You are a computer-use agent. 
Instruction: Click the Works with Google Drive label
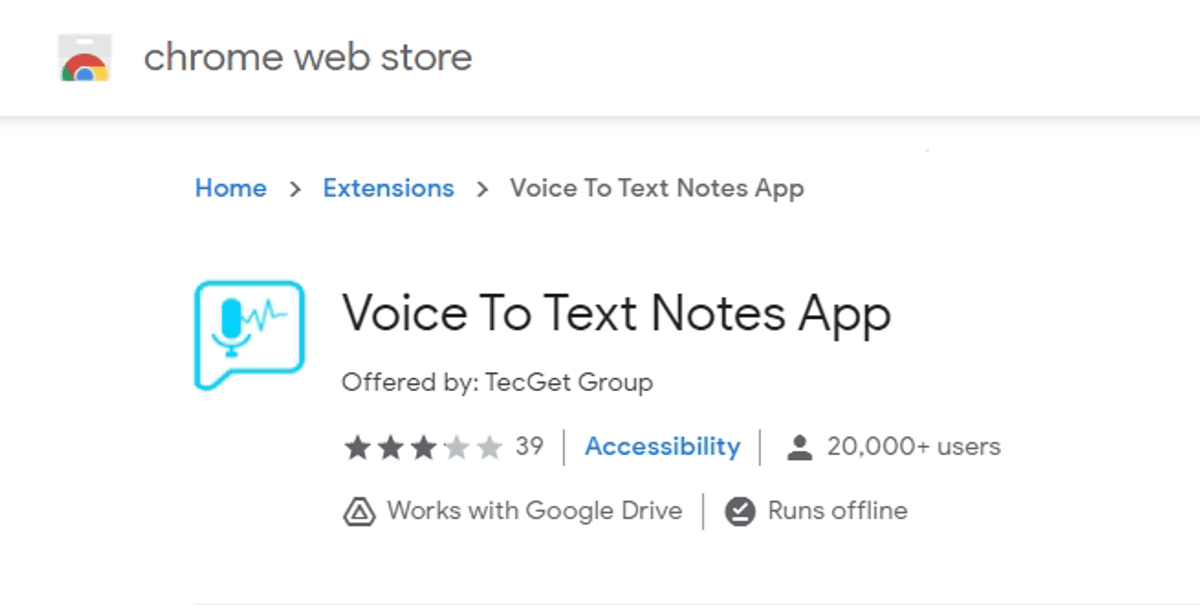(x=534, y=511)
